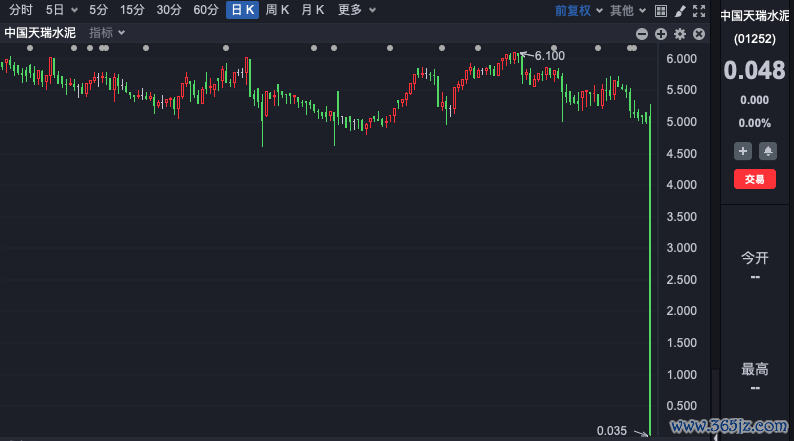Click the 最高 highest price label
Viewport: 794px width, 441px height.
tap(755, 369)
